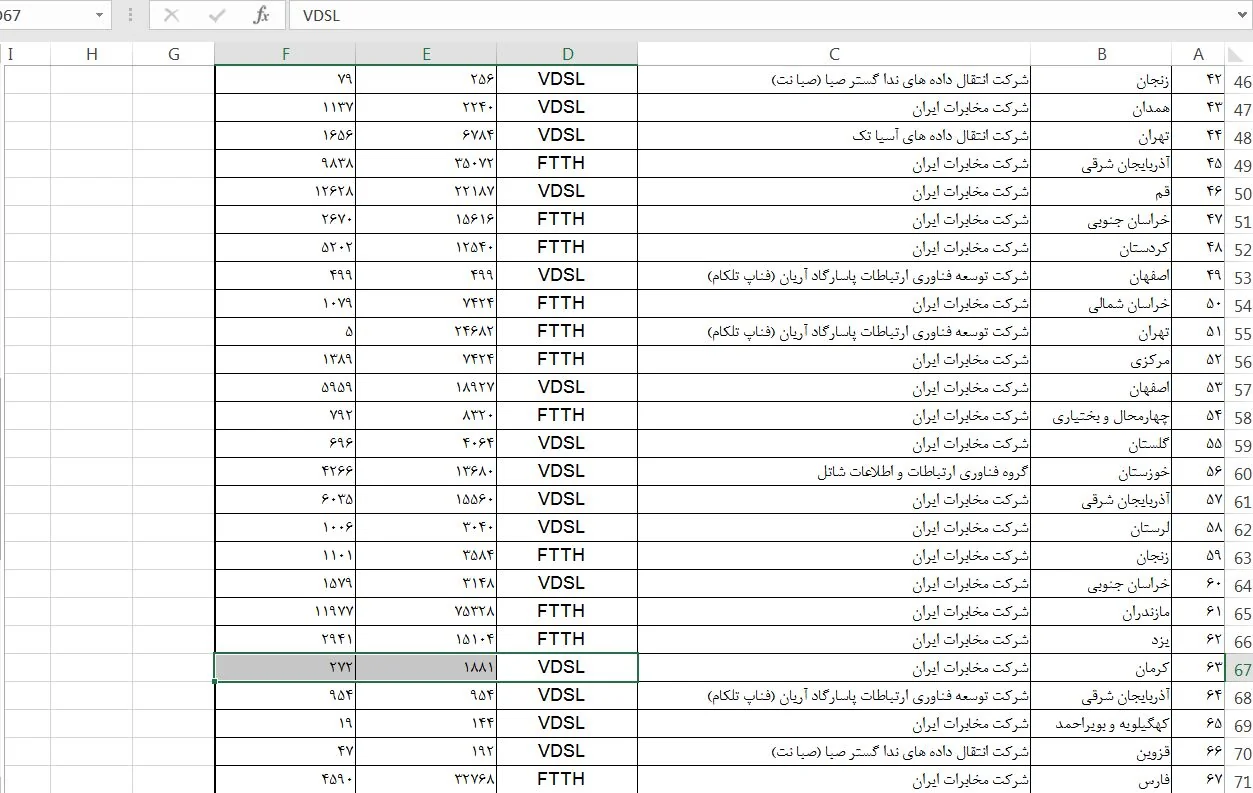
Task: Select the column D header
Action: click(567, 54)
